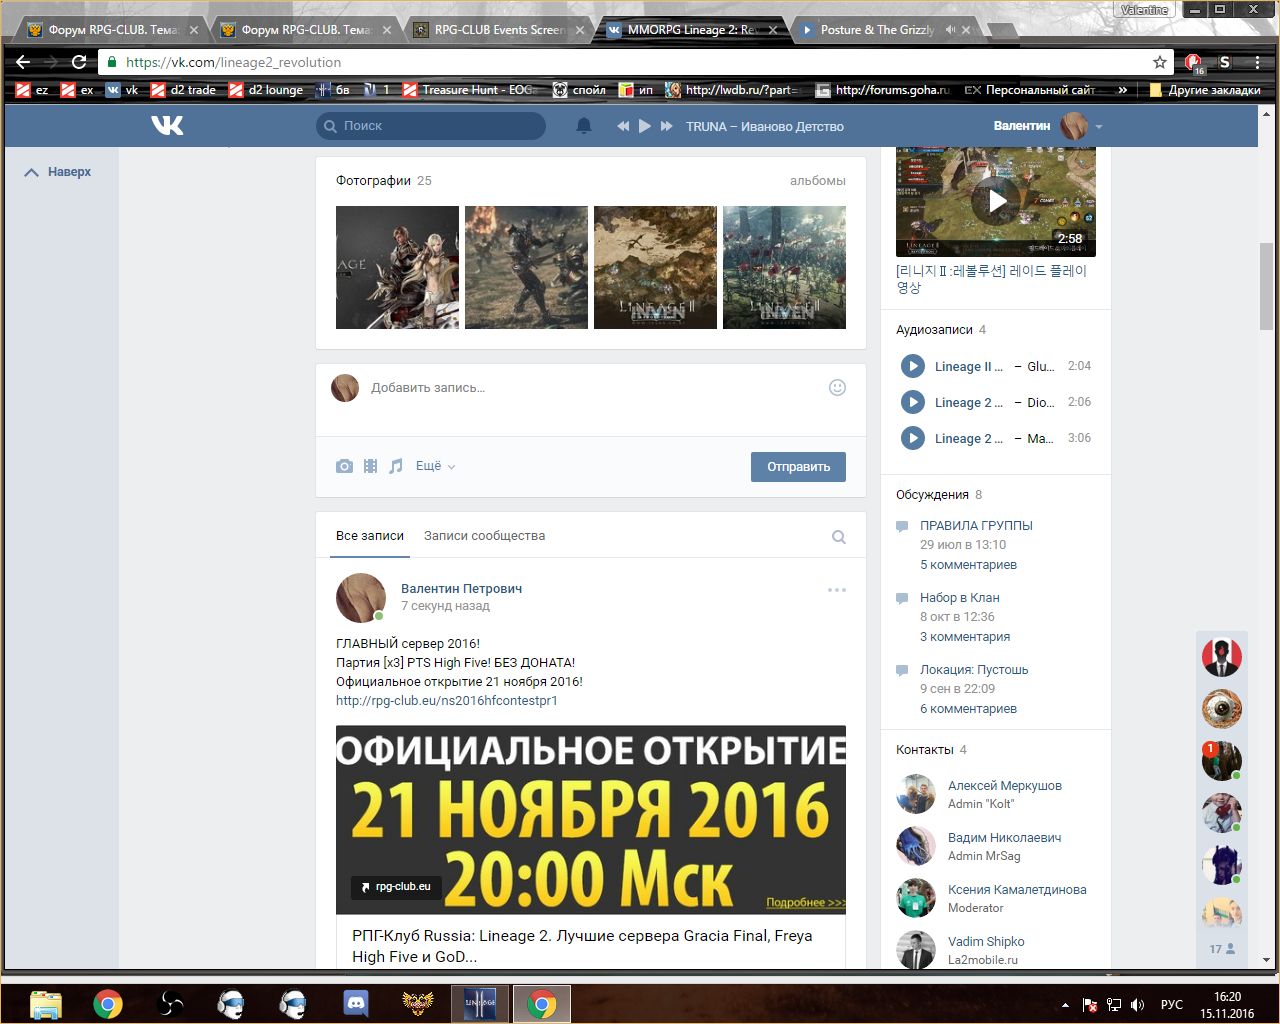Click the red extension icon with badge 16
This screenshot has width=1280, height=1024.
pos(1194,63)
